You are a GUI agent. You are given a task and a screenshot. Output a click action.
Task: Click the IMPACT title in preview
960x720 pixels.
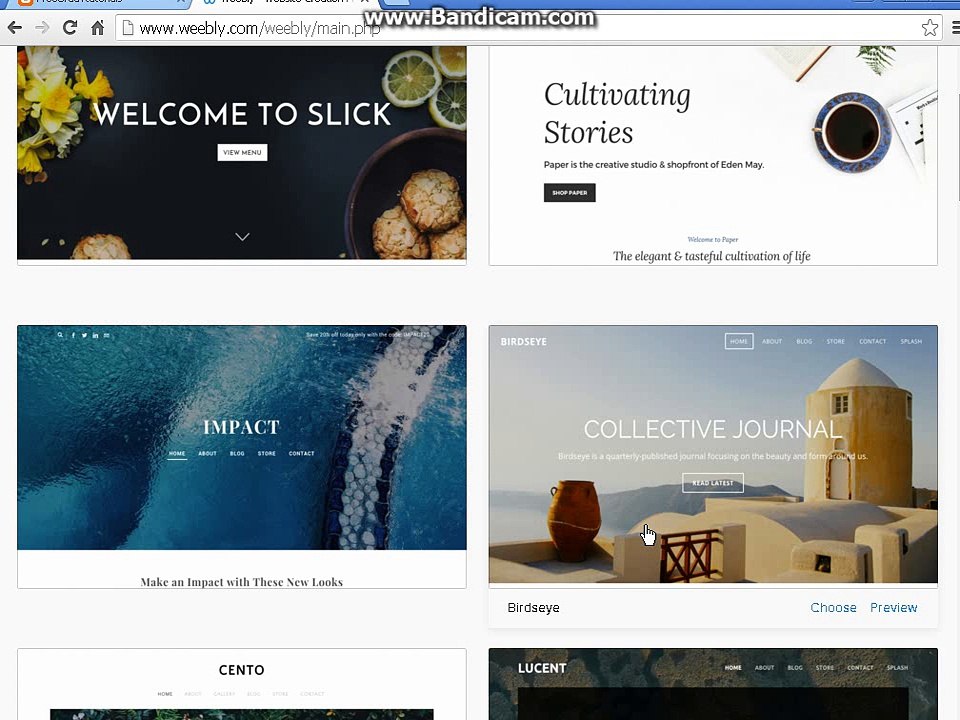point(241,427)
